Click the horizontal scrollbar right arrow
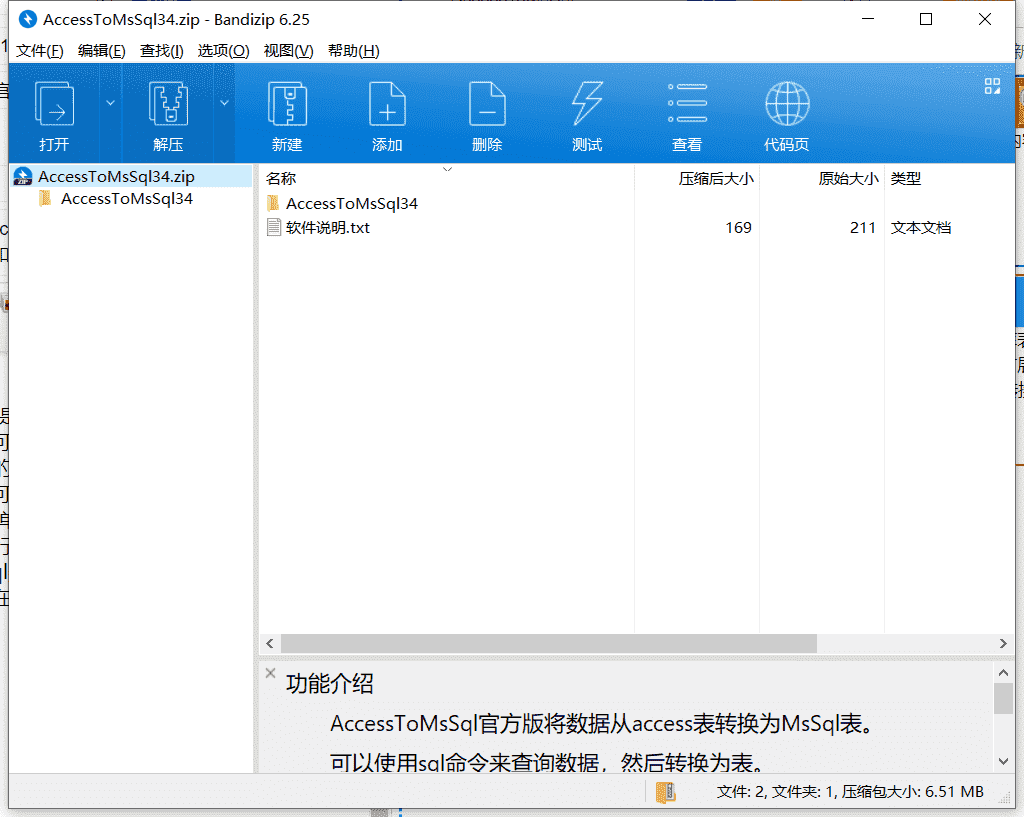 1003,643
